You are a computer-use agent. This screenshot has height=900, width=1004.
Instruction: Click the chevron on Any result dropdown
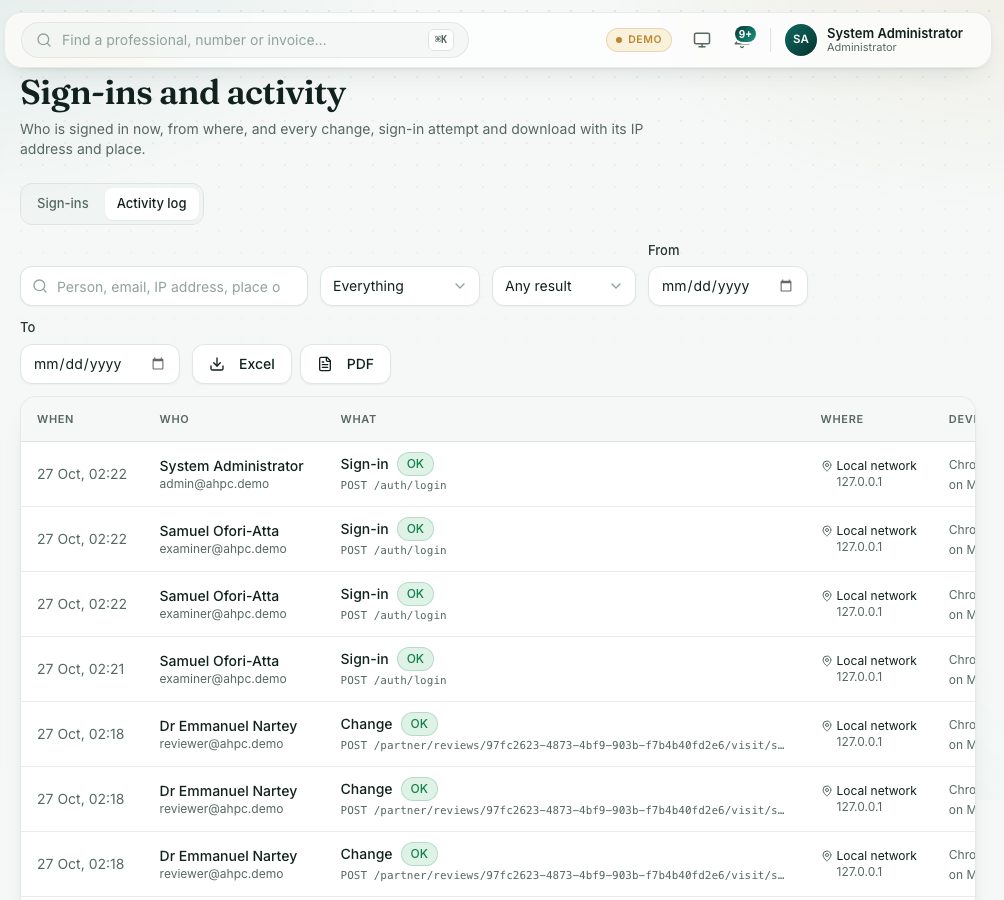(616, 286)
